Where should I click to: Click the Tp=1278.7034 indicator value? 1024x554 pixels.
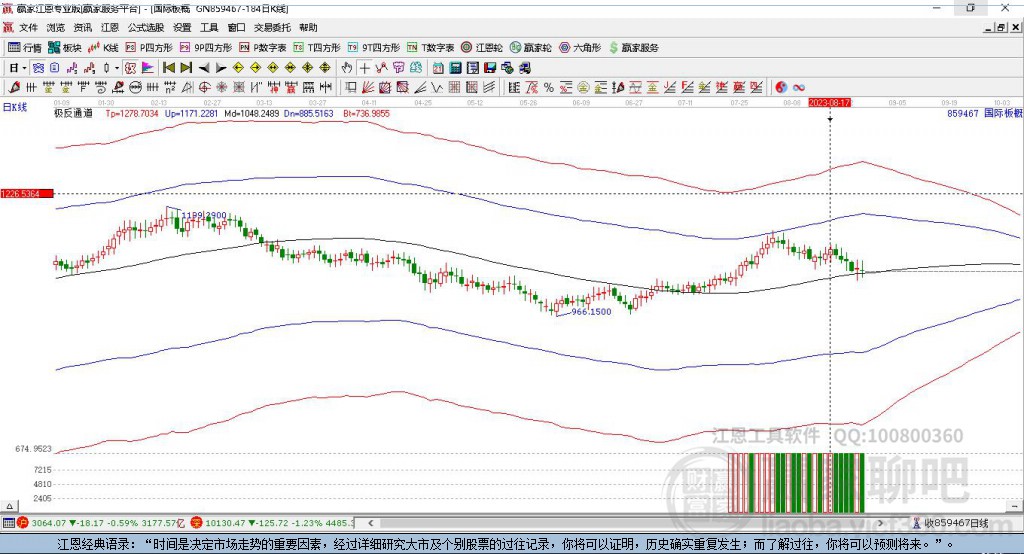pyautogui.click(x=132, y=114)
